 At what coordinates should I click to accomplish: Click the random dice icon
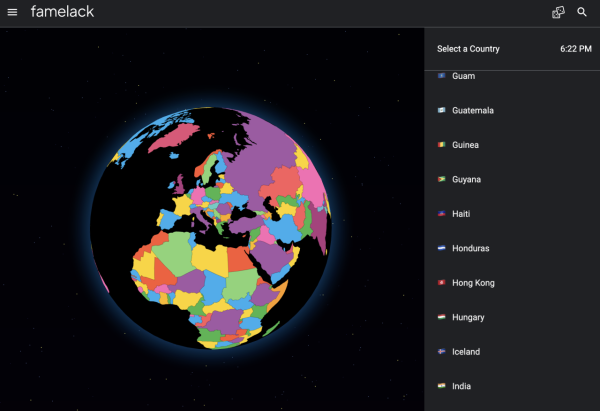click(559, 12)
